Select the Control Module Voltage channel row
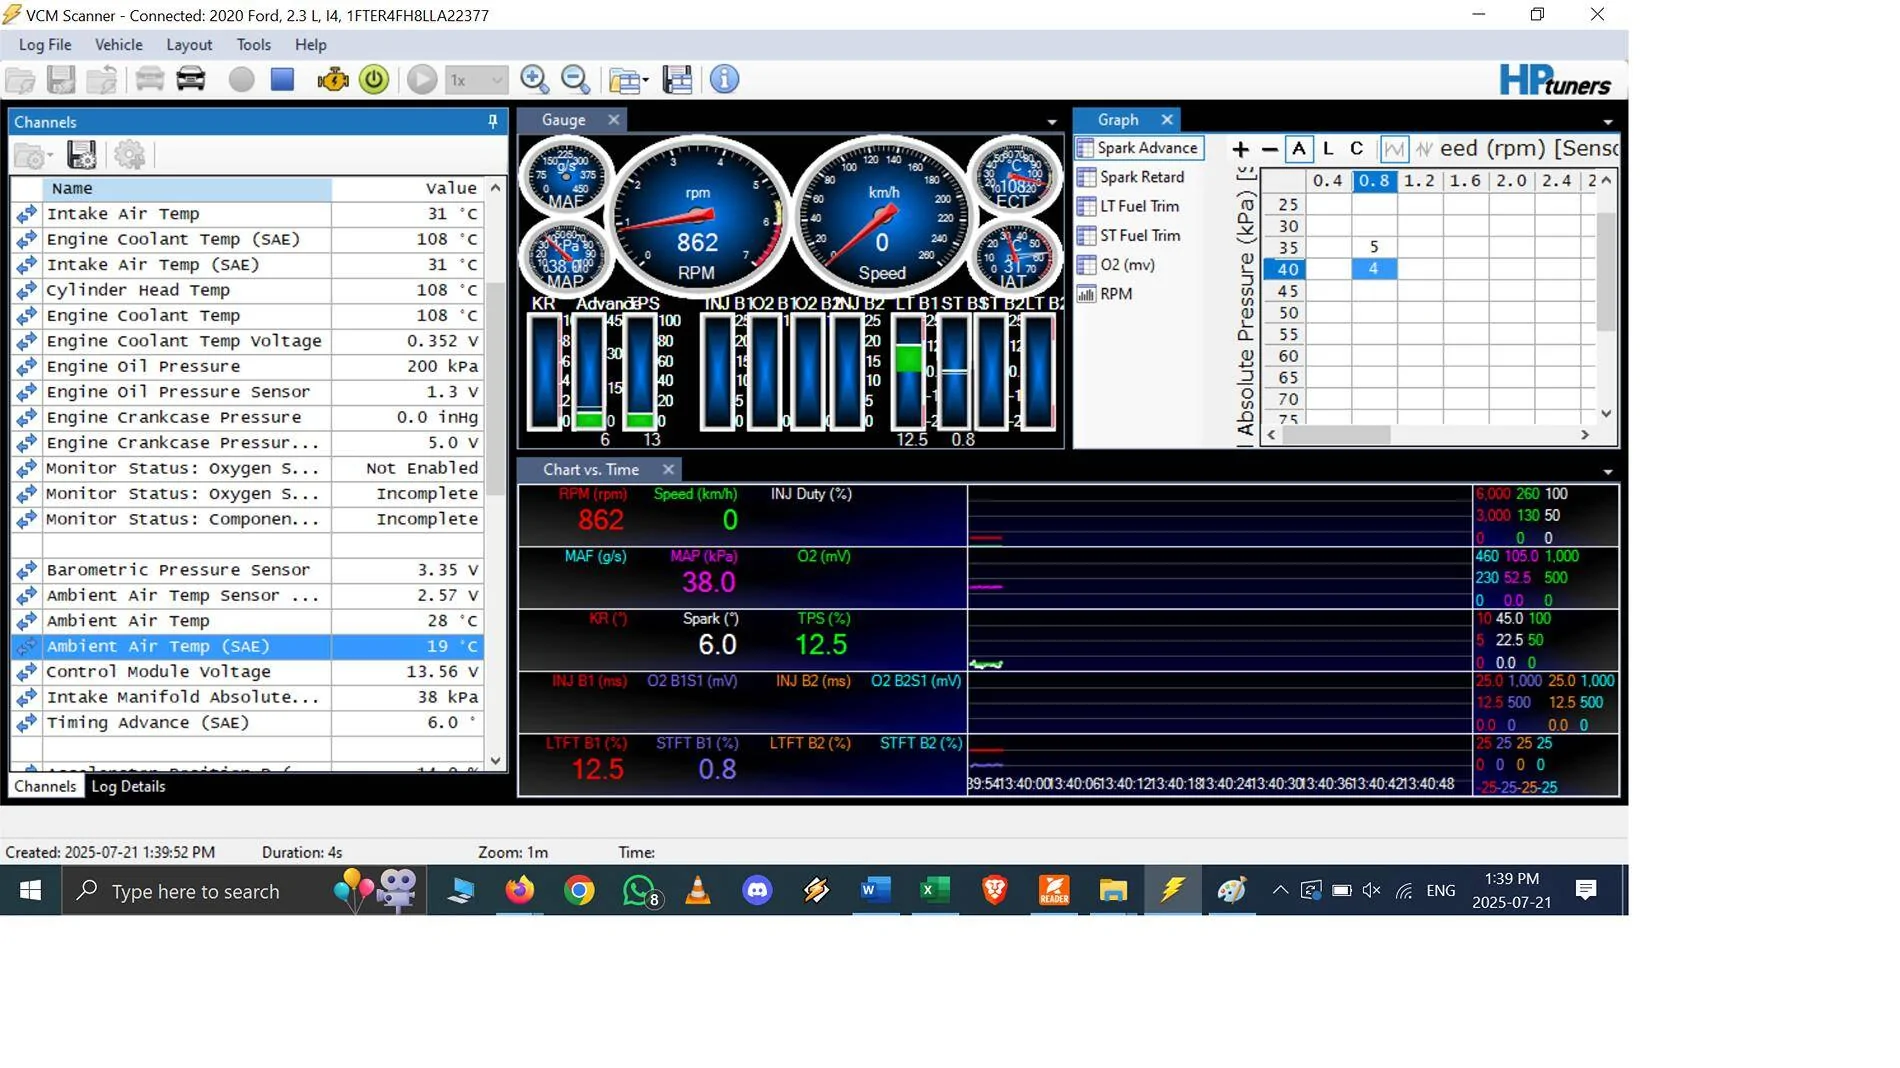This screenshot has width=1900, height=1068. tap(247, 672)
